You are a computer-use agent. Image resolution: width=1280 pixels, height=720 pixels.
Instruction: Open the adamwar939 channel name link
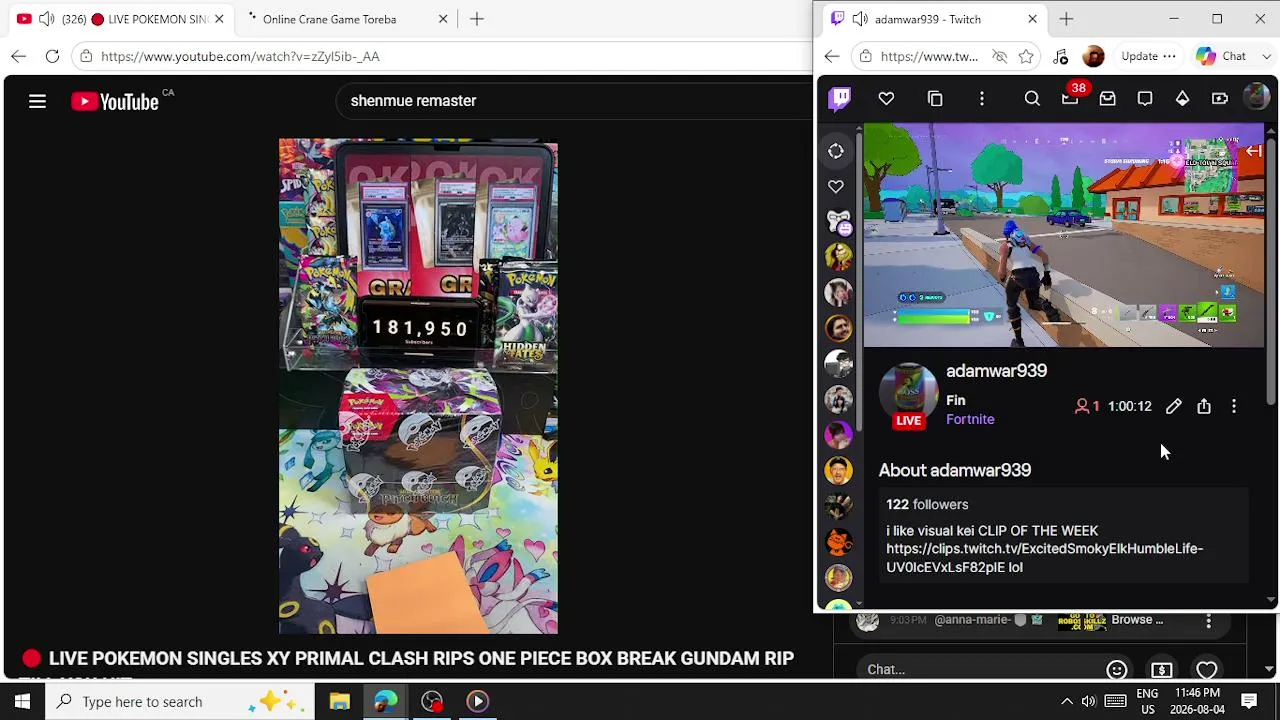coord(996,371)
